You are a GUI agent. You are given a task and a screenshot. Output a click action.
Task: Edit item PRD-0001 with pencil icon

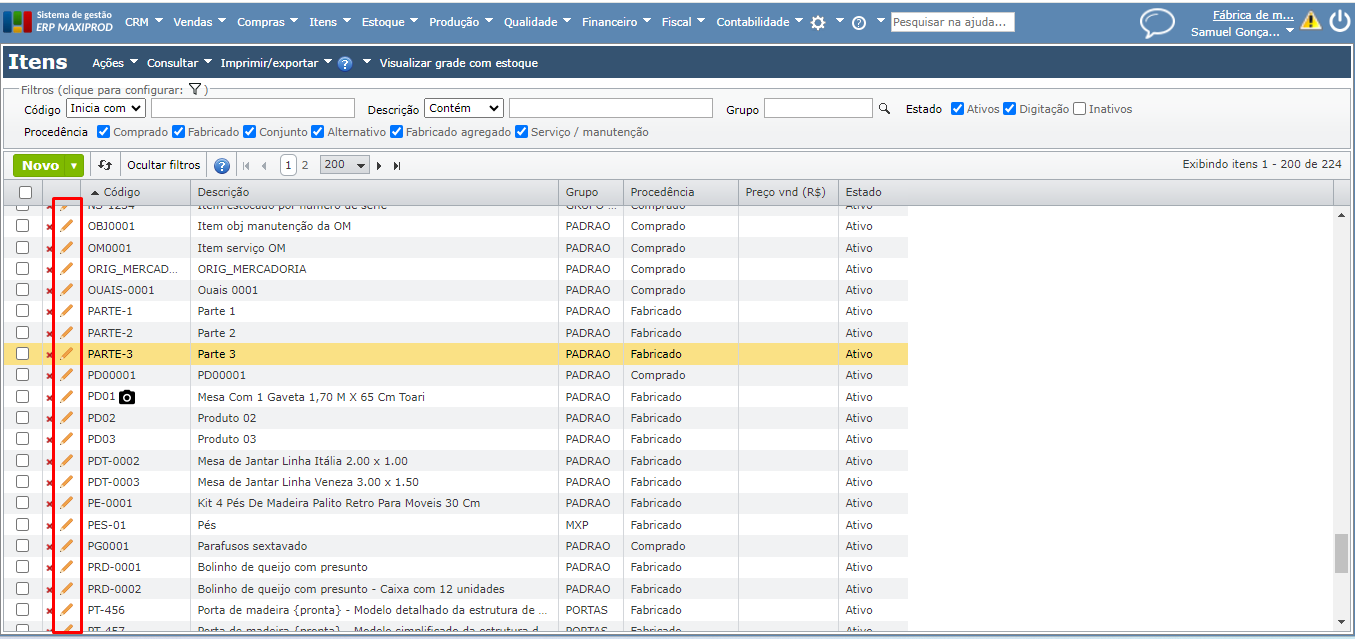tap(67, 567)
